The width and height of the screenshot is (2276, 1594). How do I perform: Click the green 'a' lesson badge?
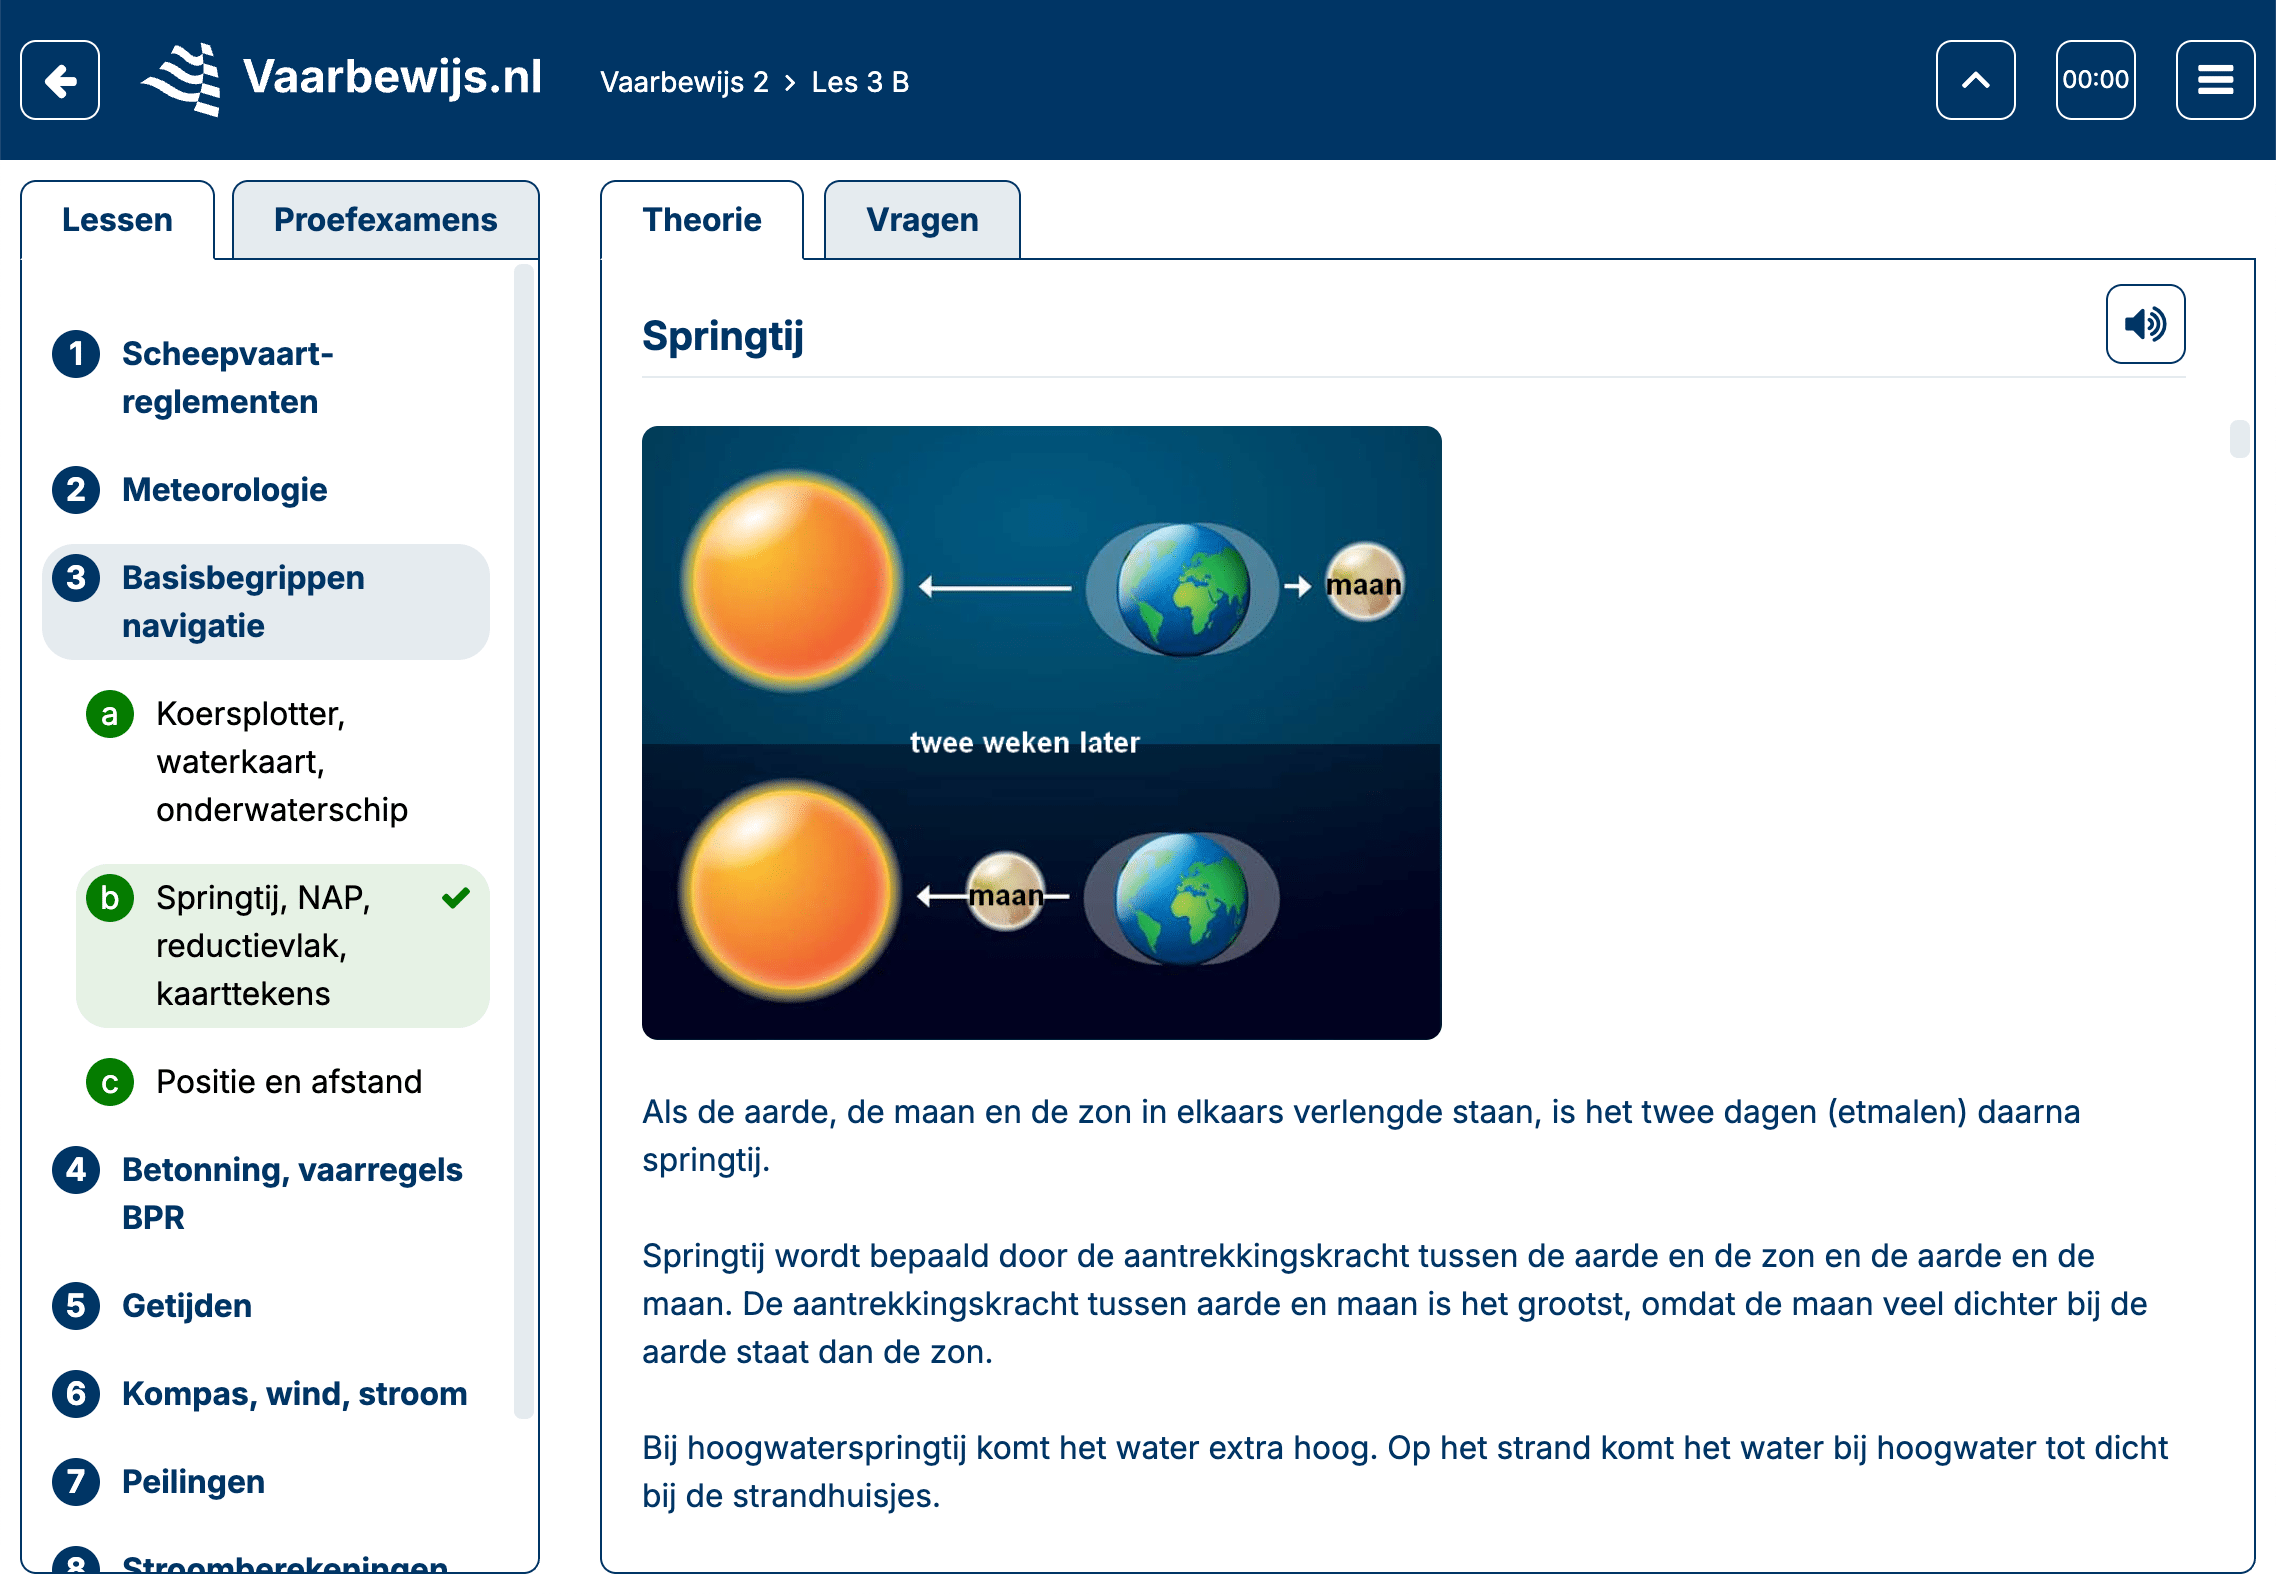(x=110, y=715)
